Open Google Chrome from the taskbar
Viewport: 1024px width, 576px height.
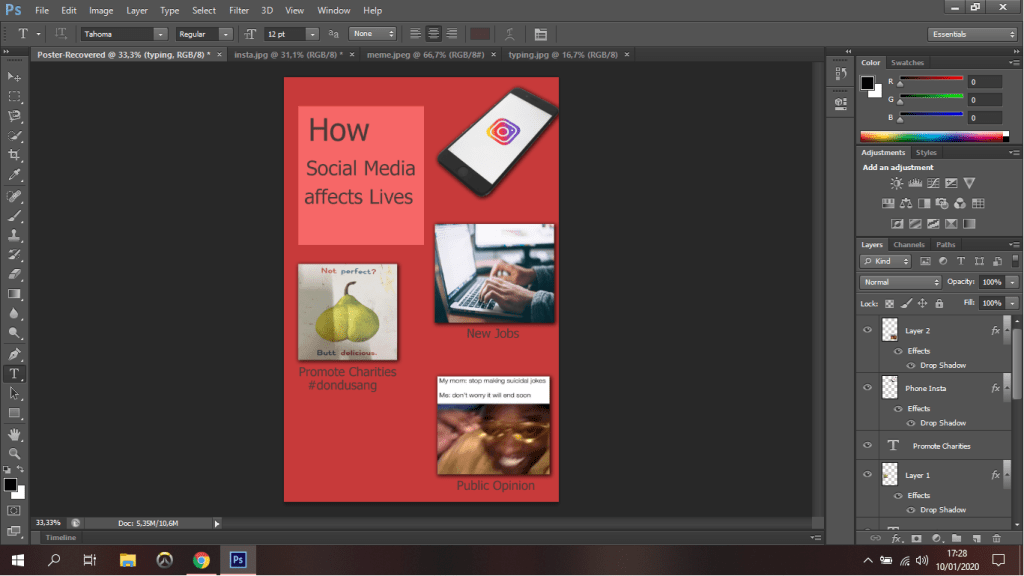[201, 560]
